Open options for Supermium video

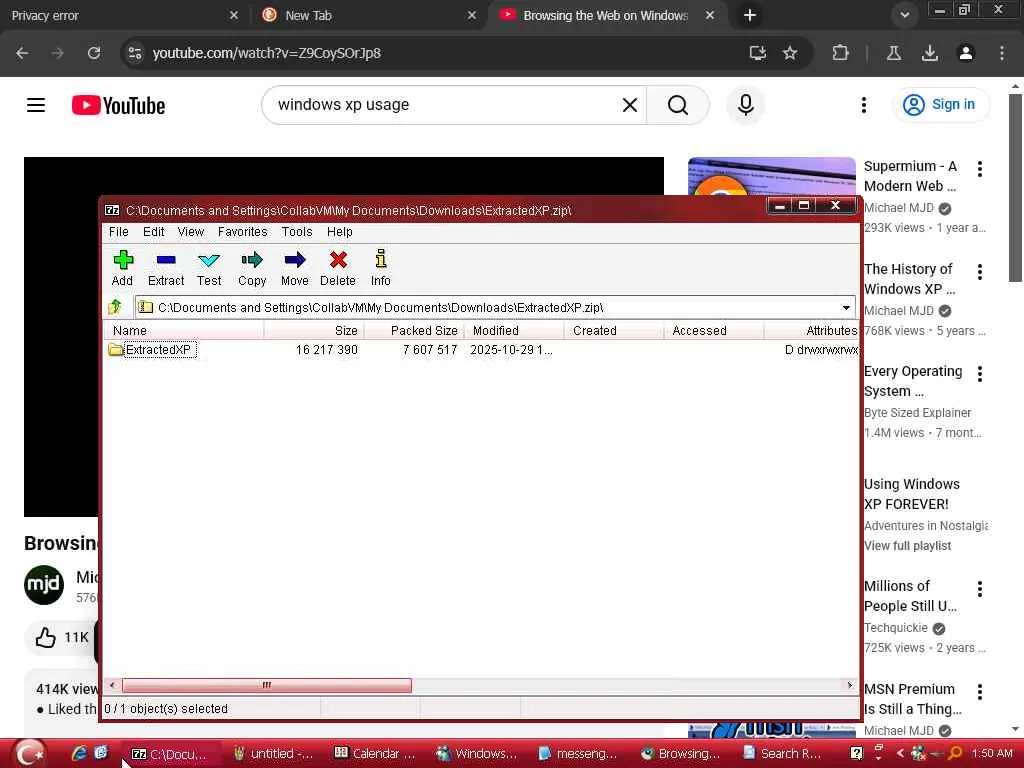pos(980,169)
